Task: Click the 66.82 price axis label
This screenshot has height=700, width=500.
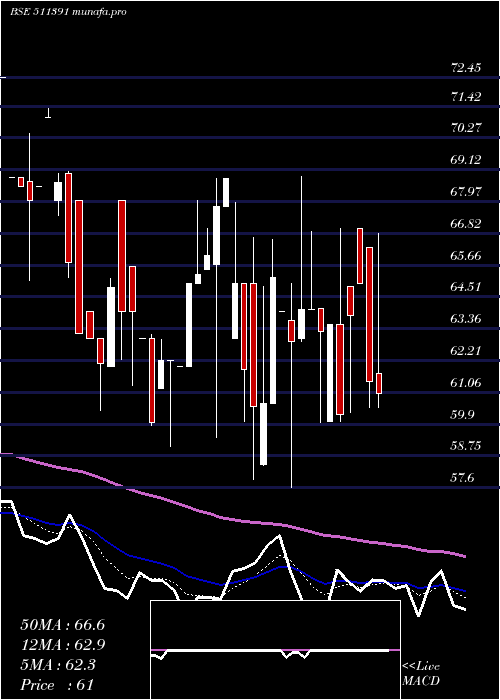Action: point(466,223)
